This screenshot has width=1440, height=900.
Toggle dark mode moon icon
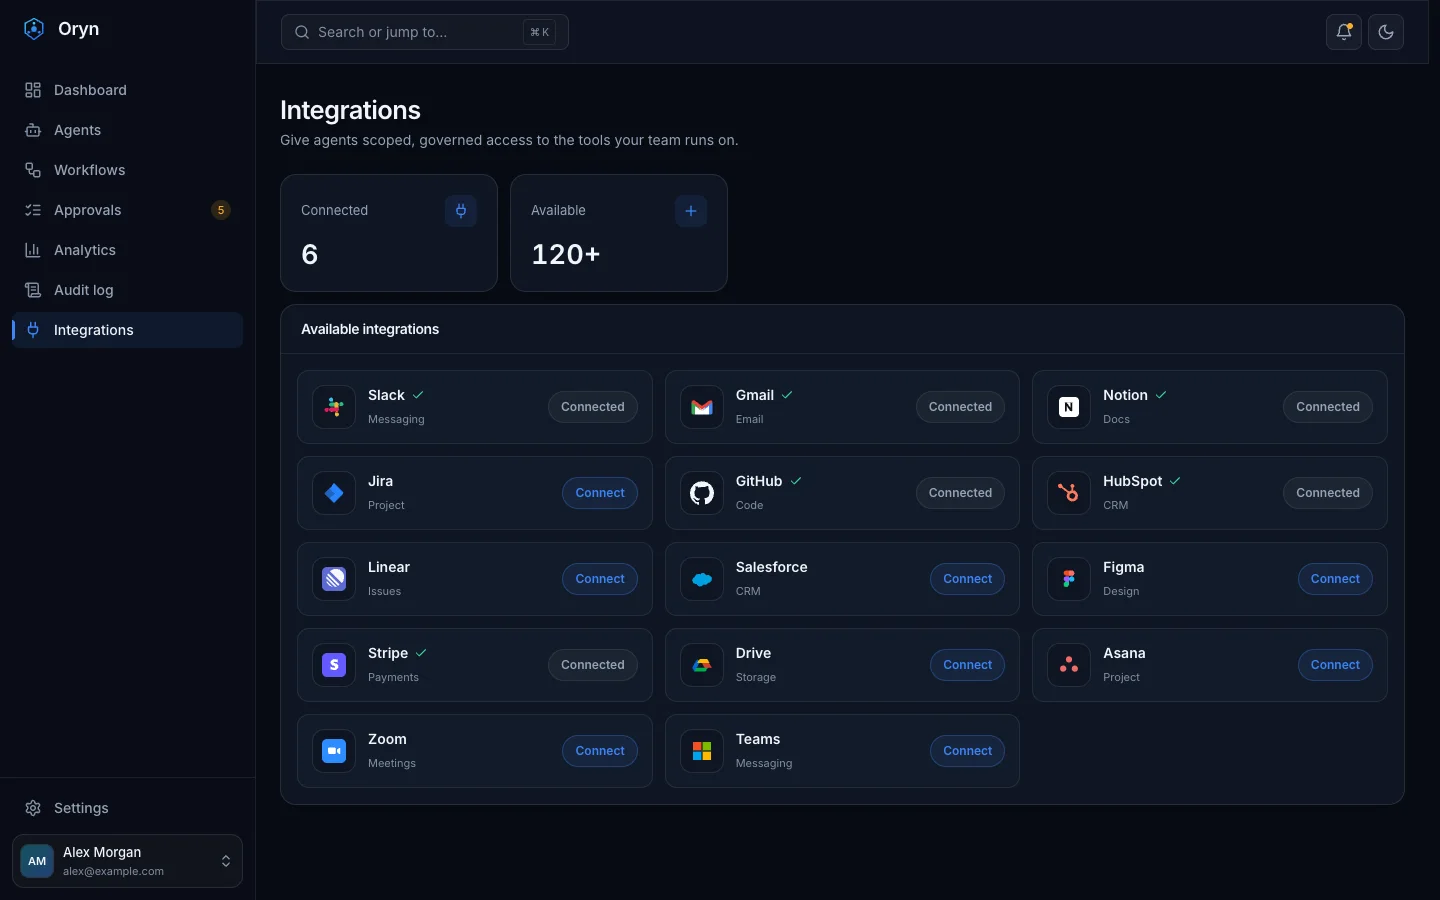[1386, 32]
